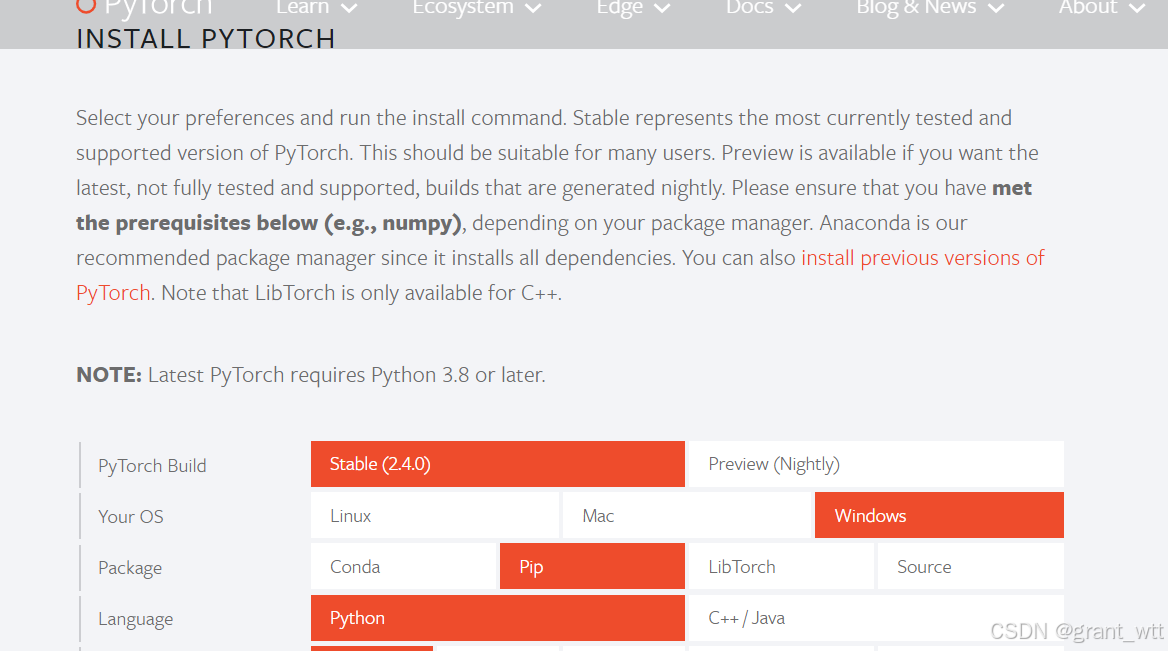Click the INSTALL PYTORCH heading

(x=205, y=39)
